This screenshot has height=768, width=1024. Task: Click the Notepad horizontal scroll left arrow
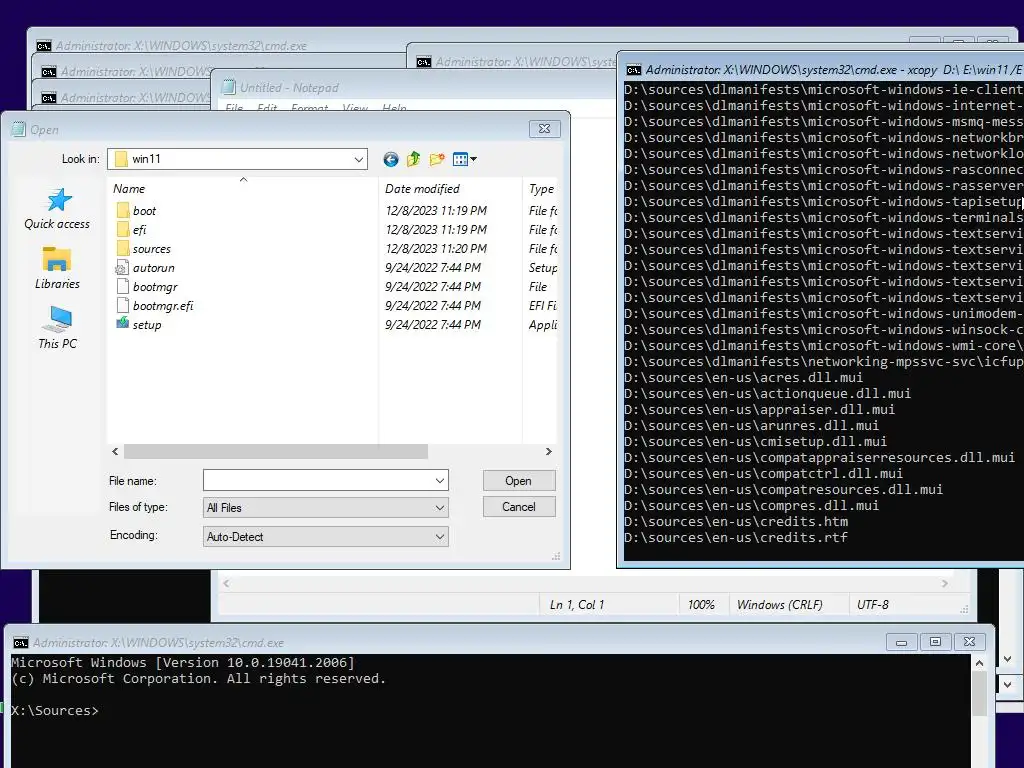(227, 583)
